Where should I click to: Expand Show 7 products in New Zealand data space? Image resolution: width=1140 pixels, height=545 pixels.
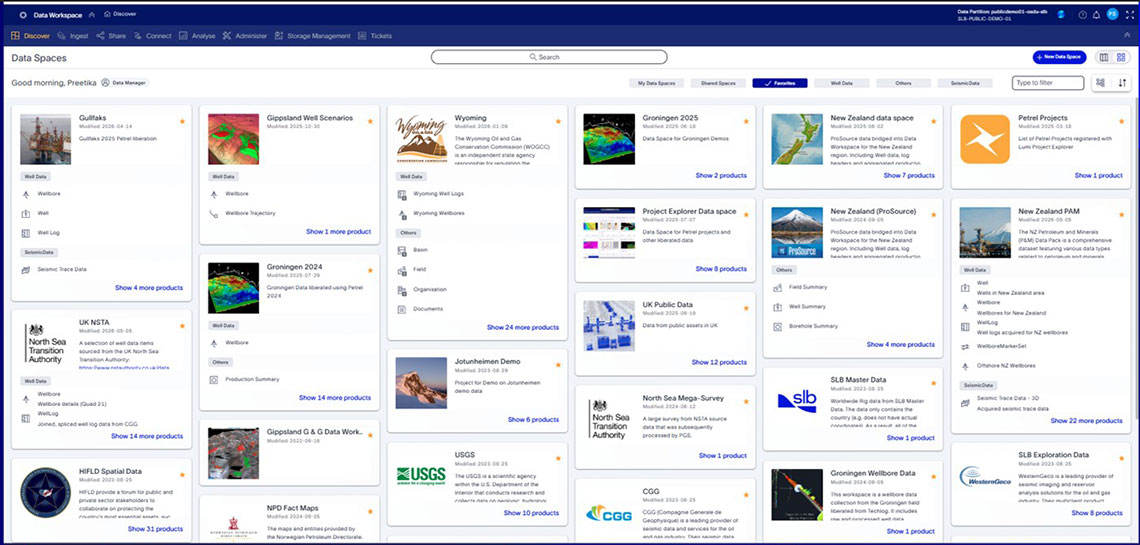click(x=909, y=176)
